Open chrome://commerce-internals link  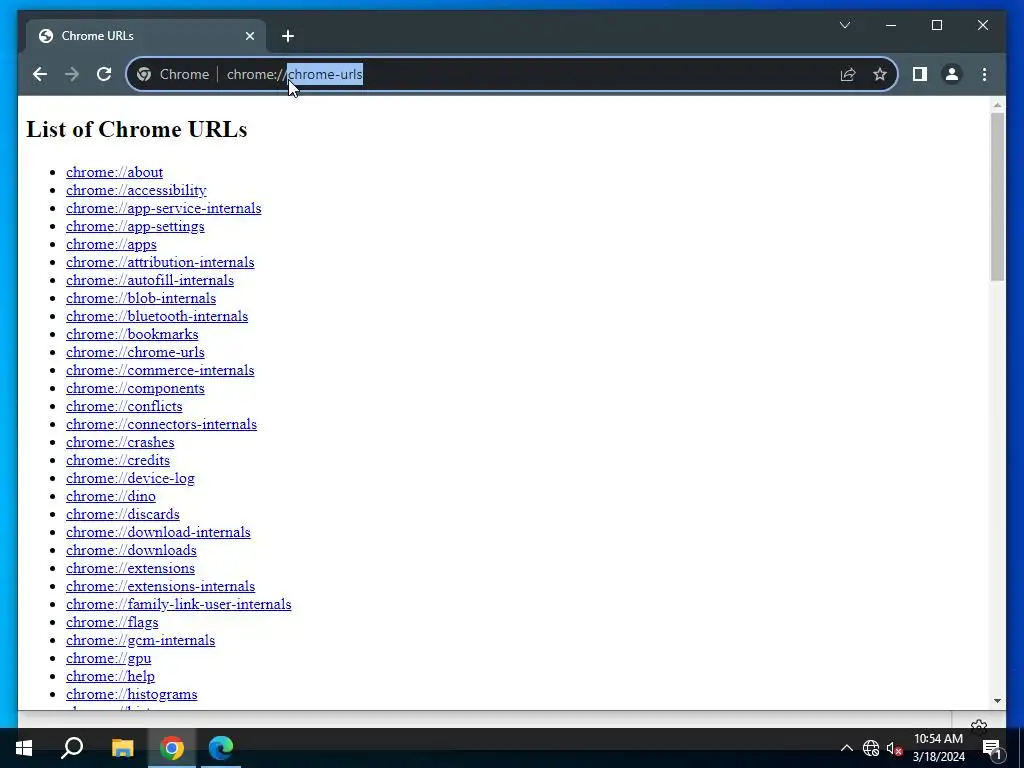pos(160,370)
